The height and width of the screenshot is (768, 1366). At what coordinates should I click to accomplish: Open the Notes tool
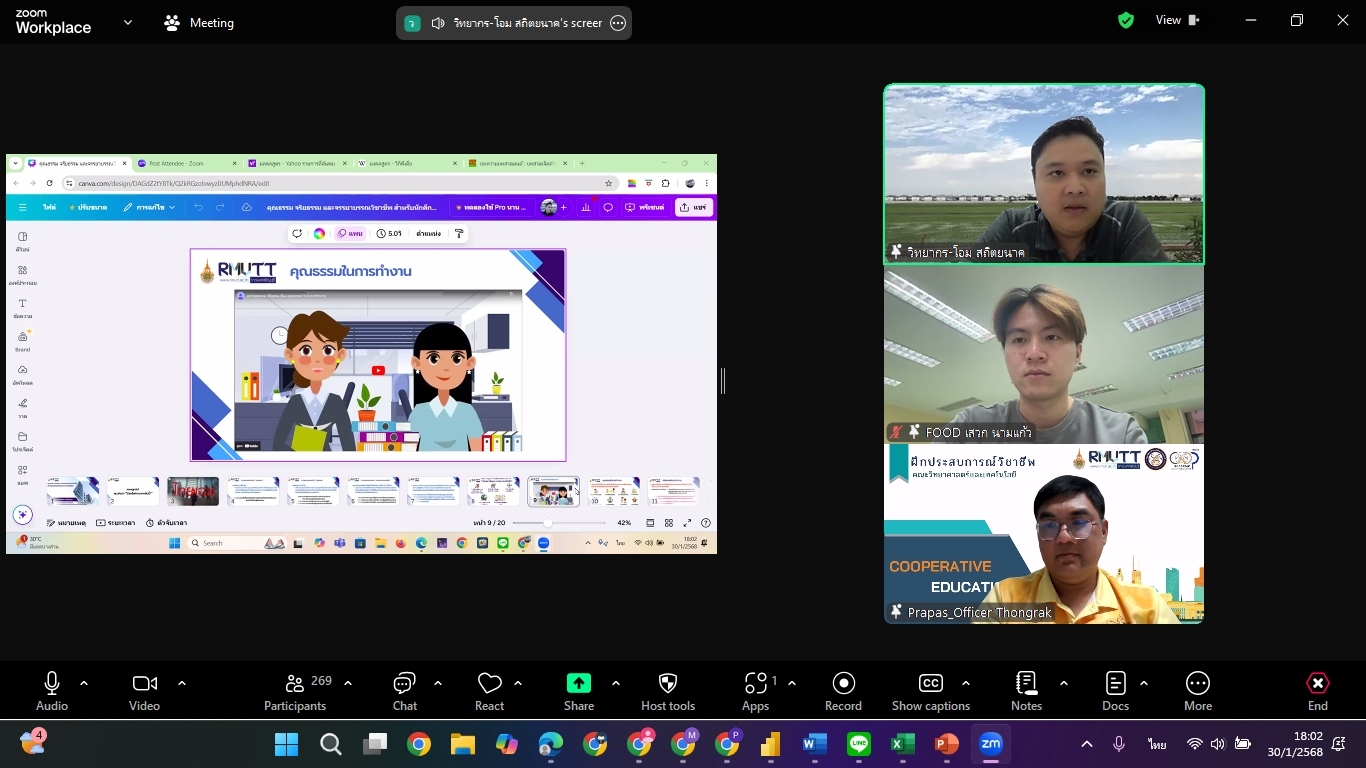click(x=1026, y=691)
